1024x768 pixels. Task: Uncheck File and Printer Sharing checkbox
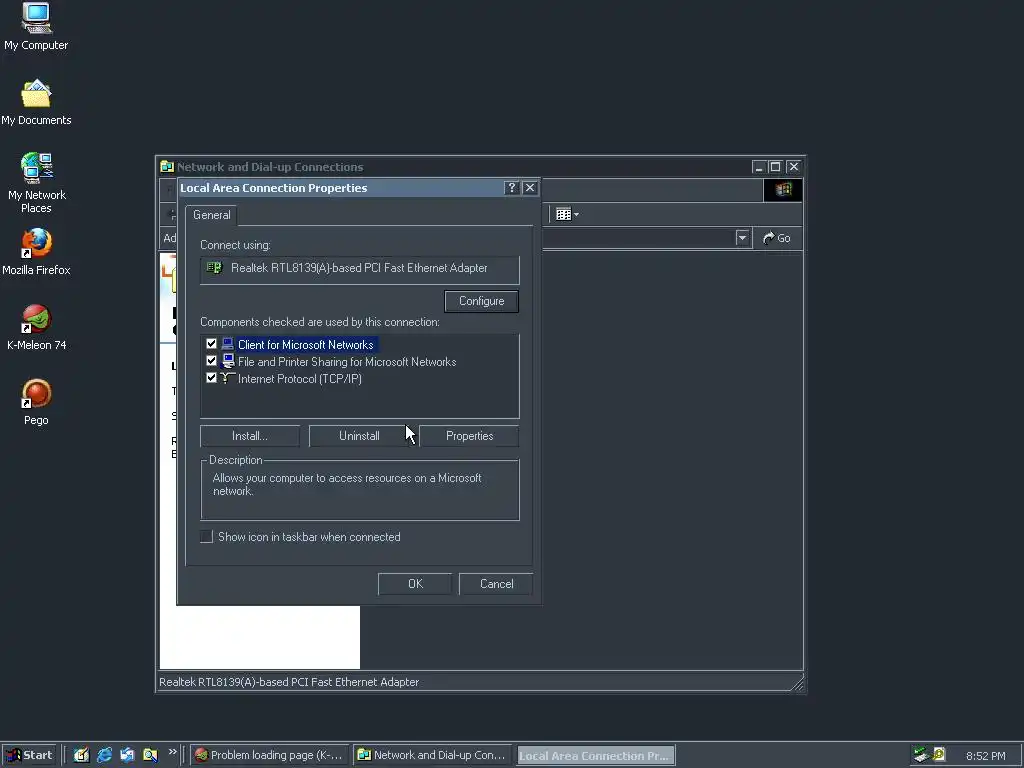[x=211, y=360]
